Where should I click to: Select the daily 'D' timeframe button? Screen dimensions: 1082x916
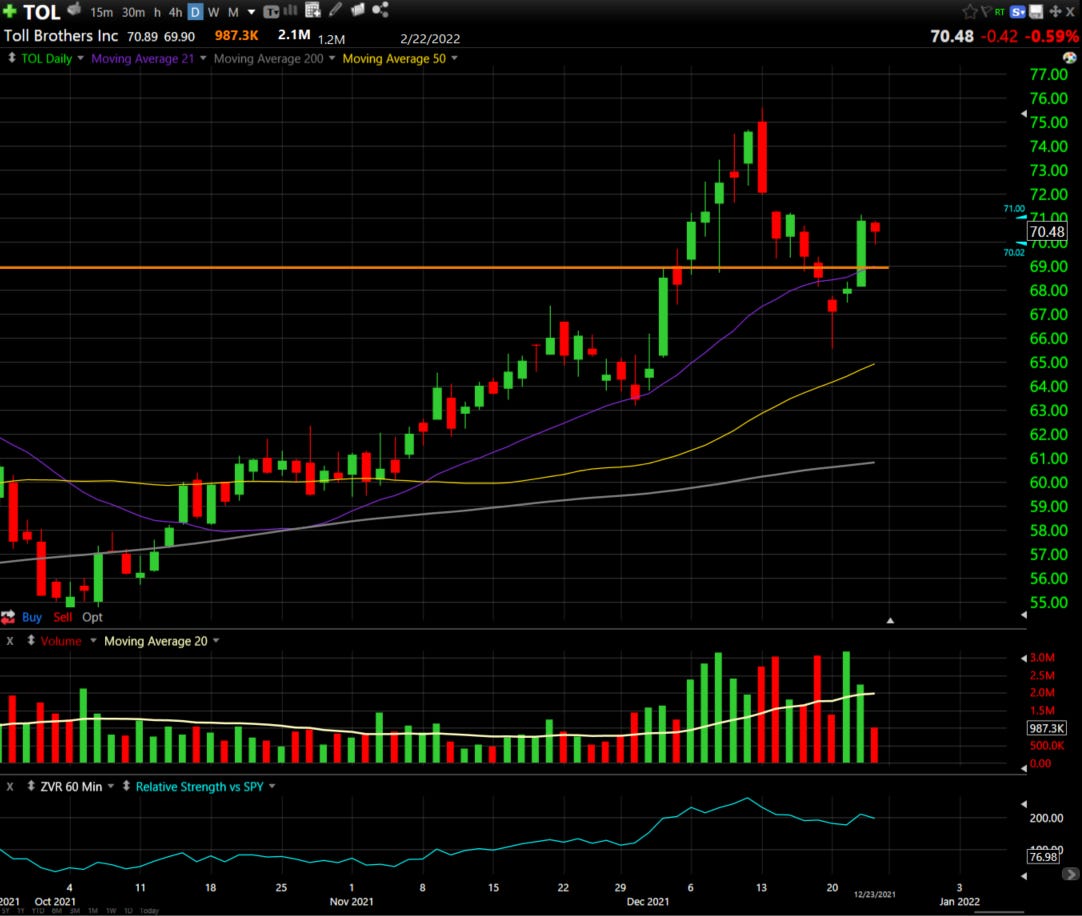195,12
